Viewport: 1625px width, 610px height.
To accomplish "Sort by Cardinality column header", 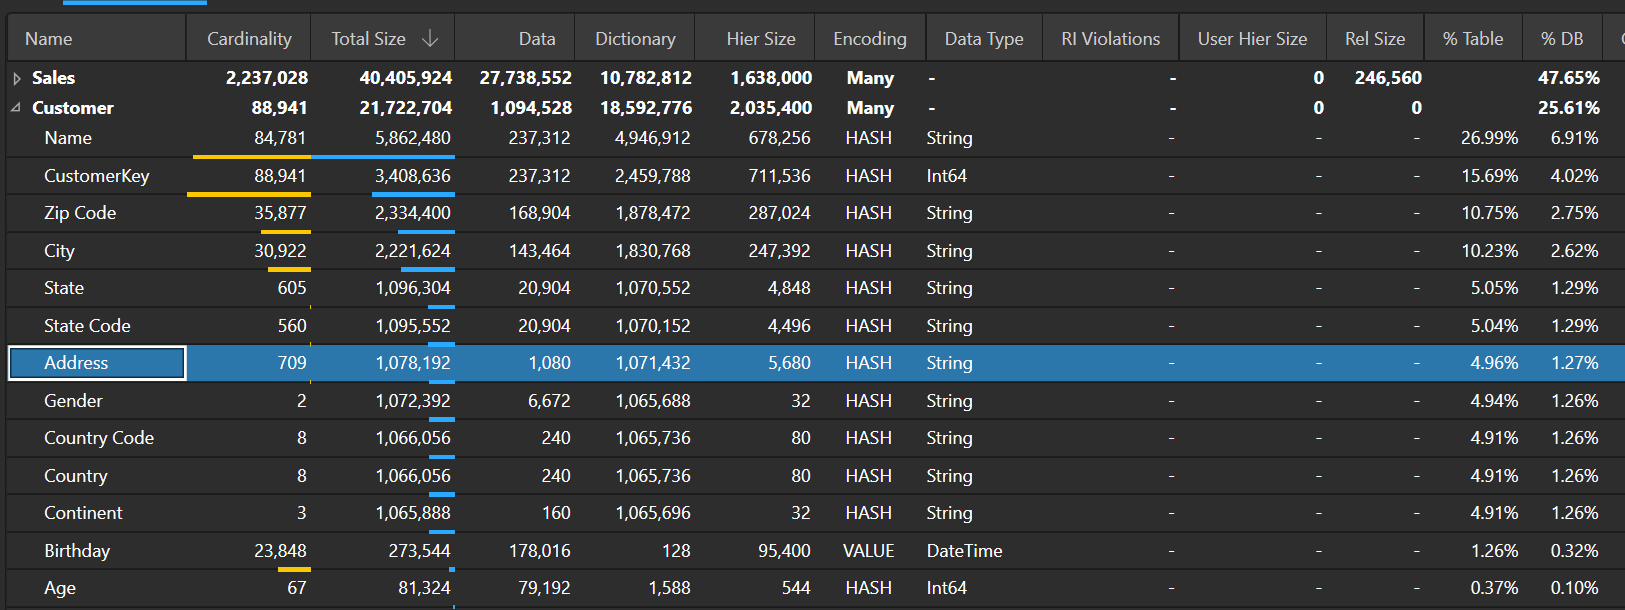I will [249, 39].
